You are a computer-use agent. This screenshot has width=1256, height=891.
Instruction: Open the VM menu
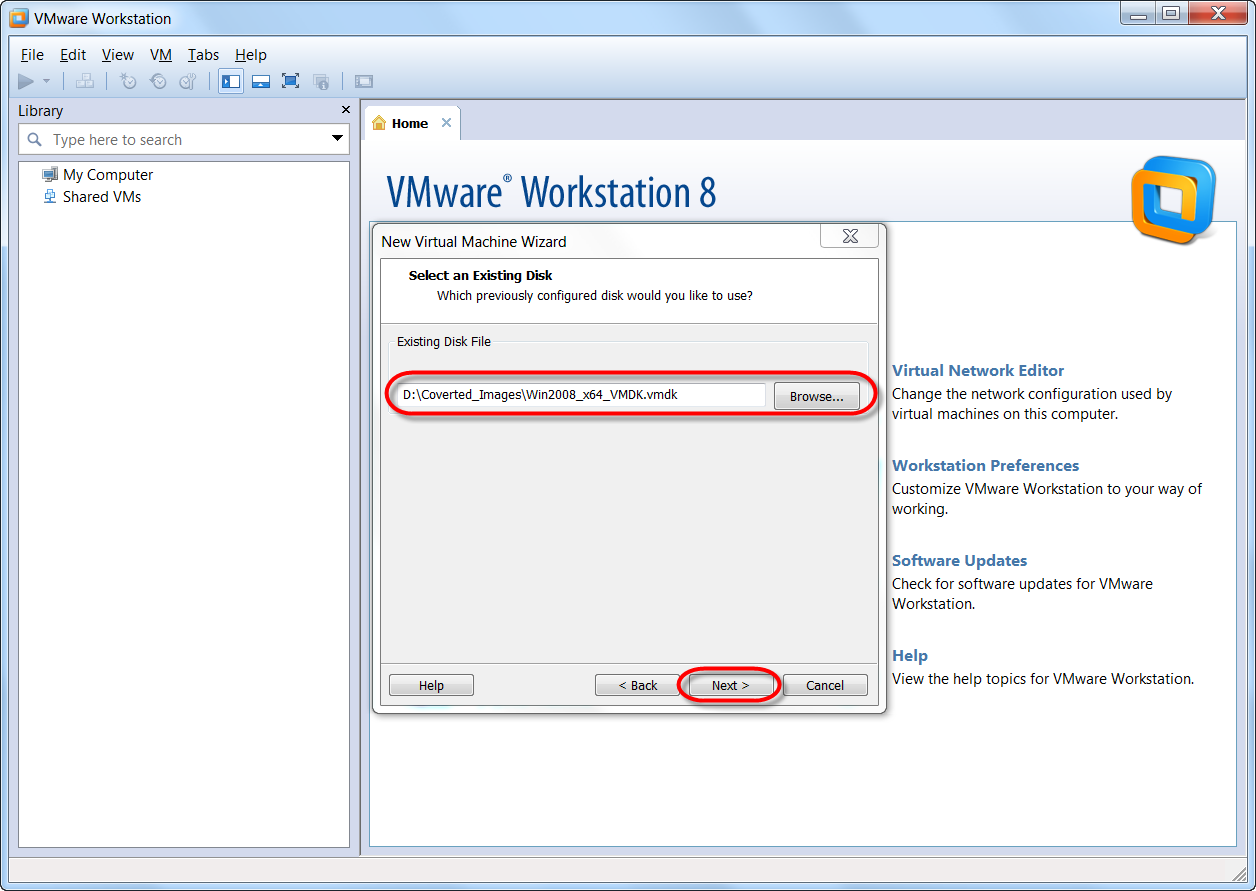pos(161,55)
